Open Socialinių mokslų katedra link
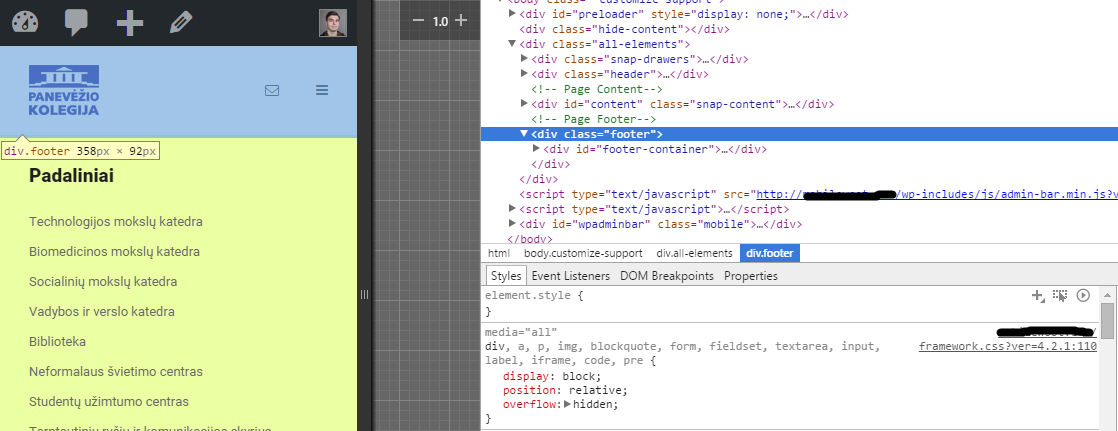 point(103,282)
